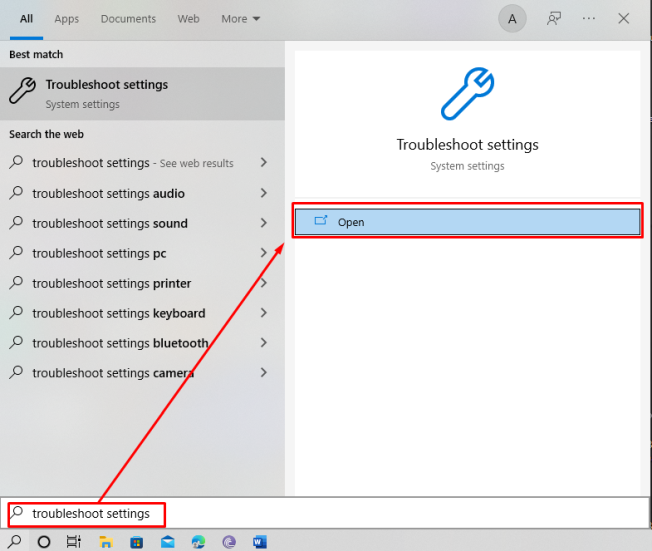
Task: Switch to the Web tab
Action: [x=188, y=19]
